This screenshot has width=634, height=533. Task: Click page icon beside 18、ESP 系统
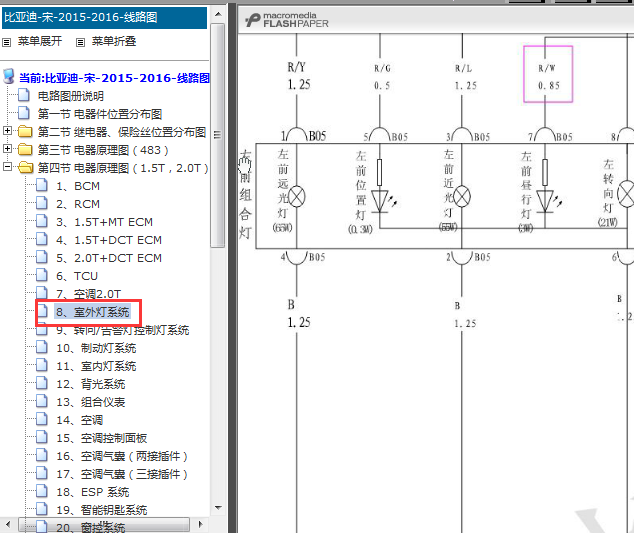(x=42, y=491)
